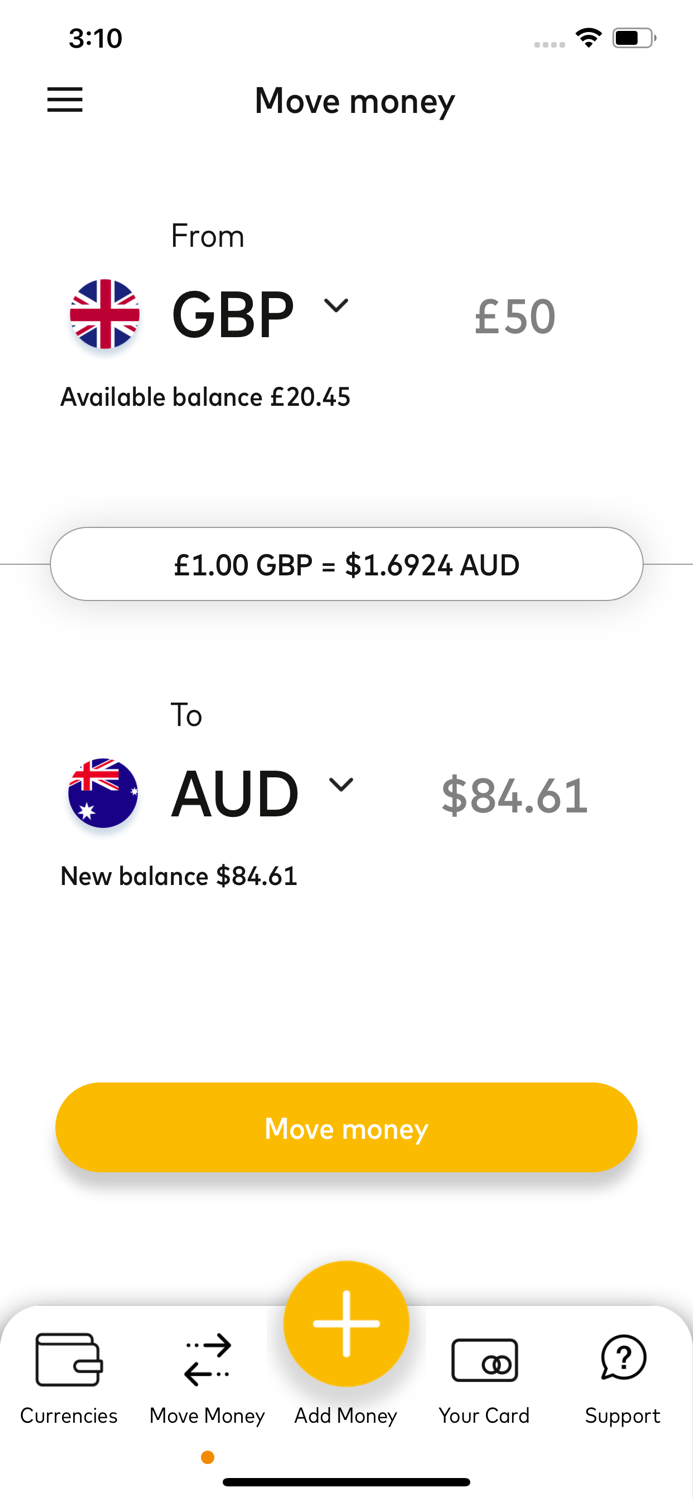Tap the $84.61 converted amount
The height and width of the screenshot is (1500, 693).
point(514,795)
